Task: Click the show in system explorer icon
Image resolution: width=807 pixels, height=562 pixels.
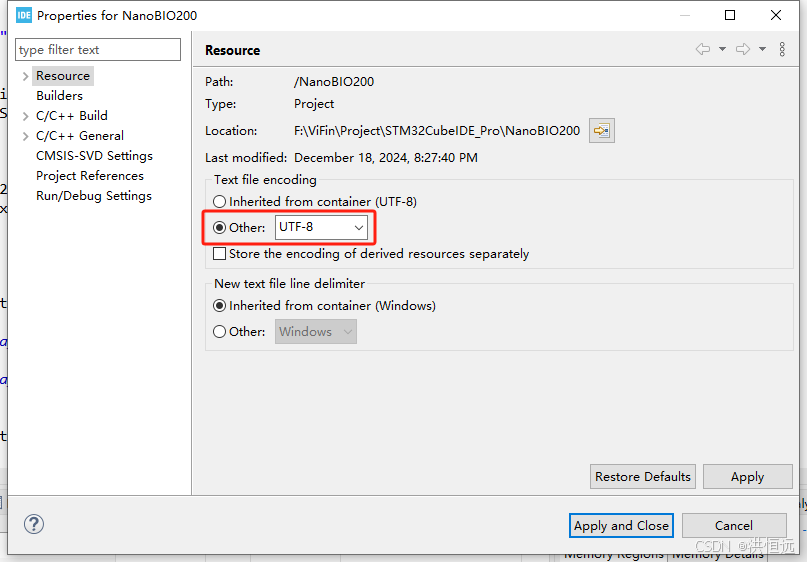Action: click(602, 131)
